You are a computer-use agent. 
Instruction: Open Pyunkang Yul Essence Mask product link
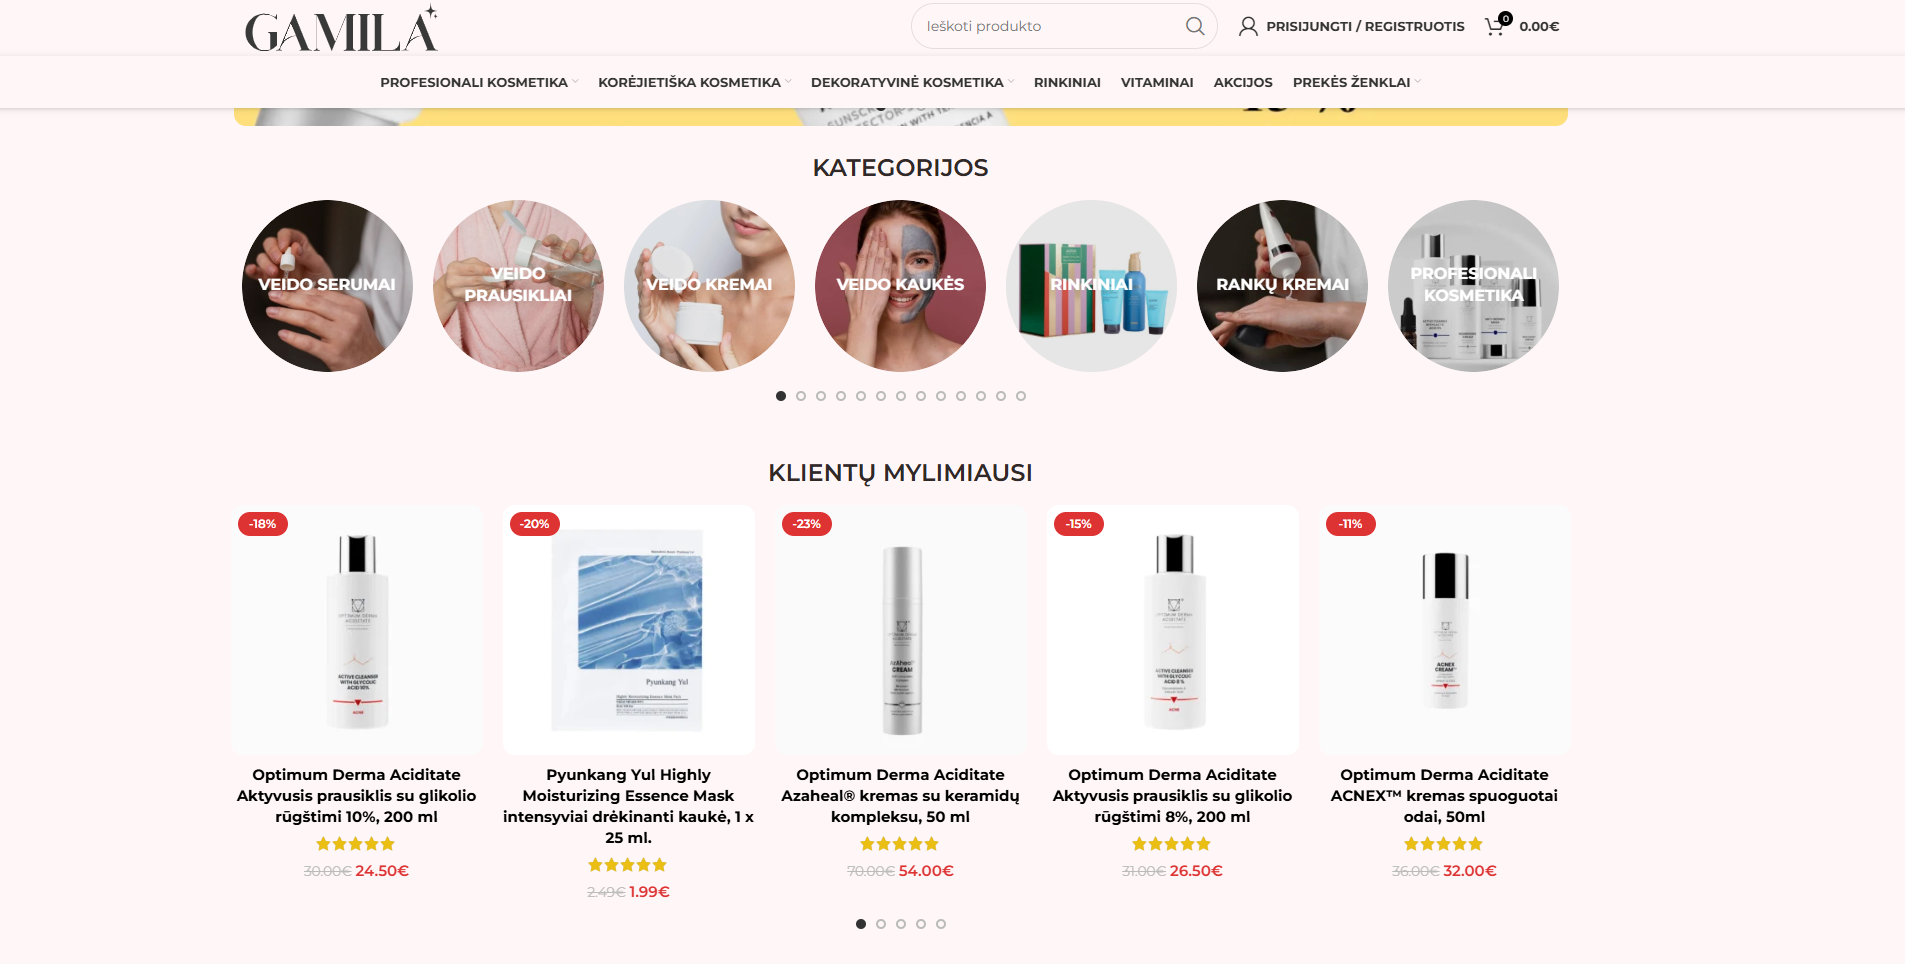coord(628,806)
